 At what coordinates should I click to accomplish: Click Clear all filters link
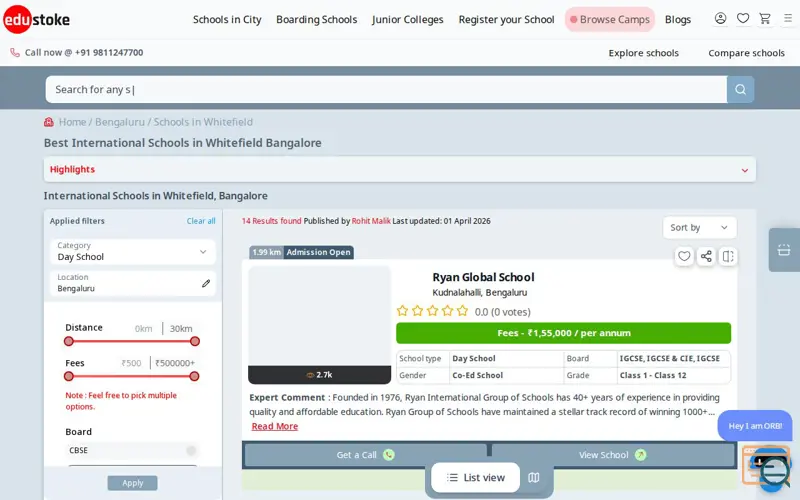pyautogui.click(x=201, y=221)
